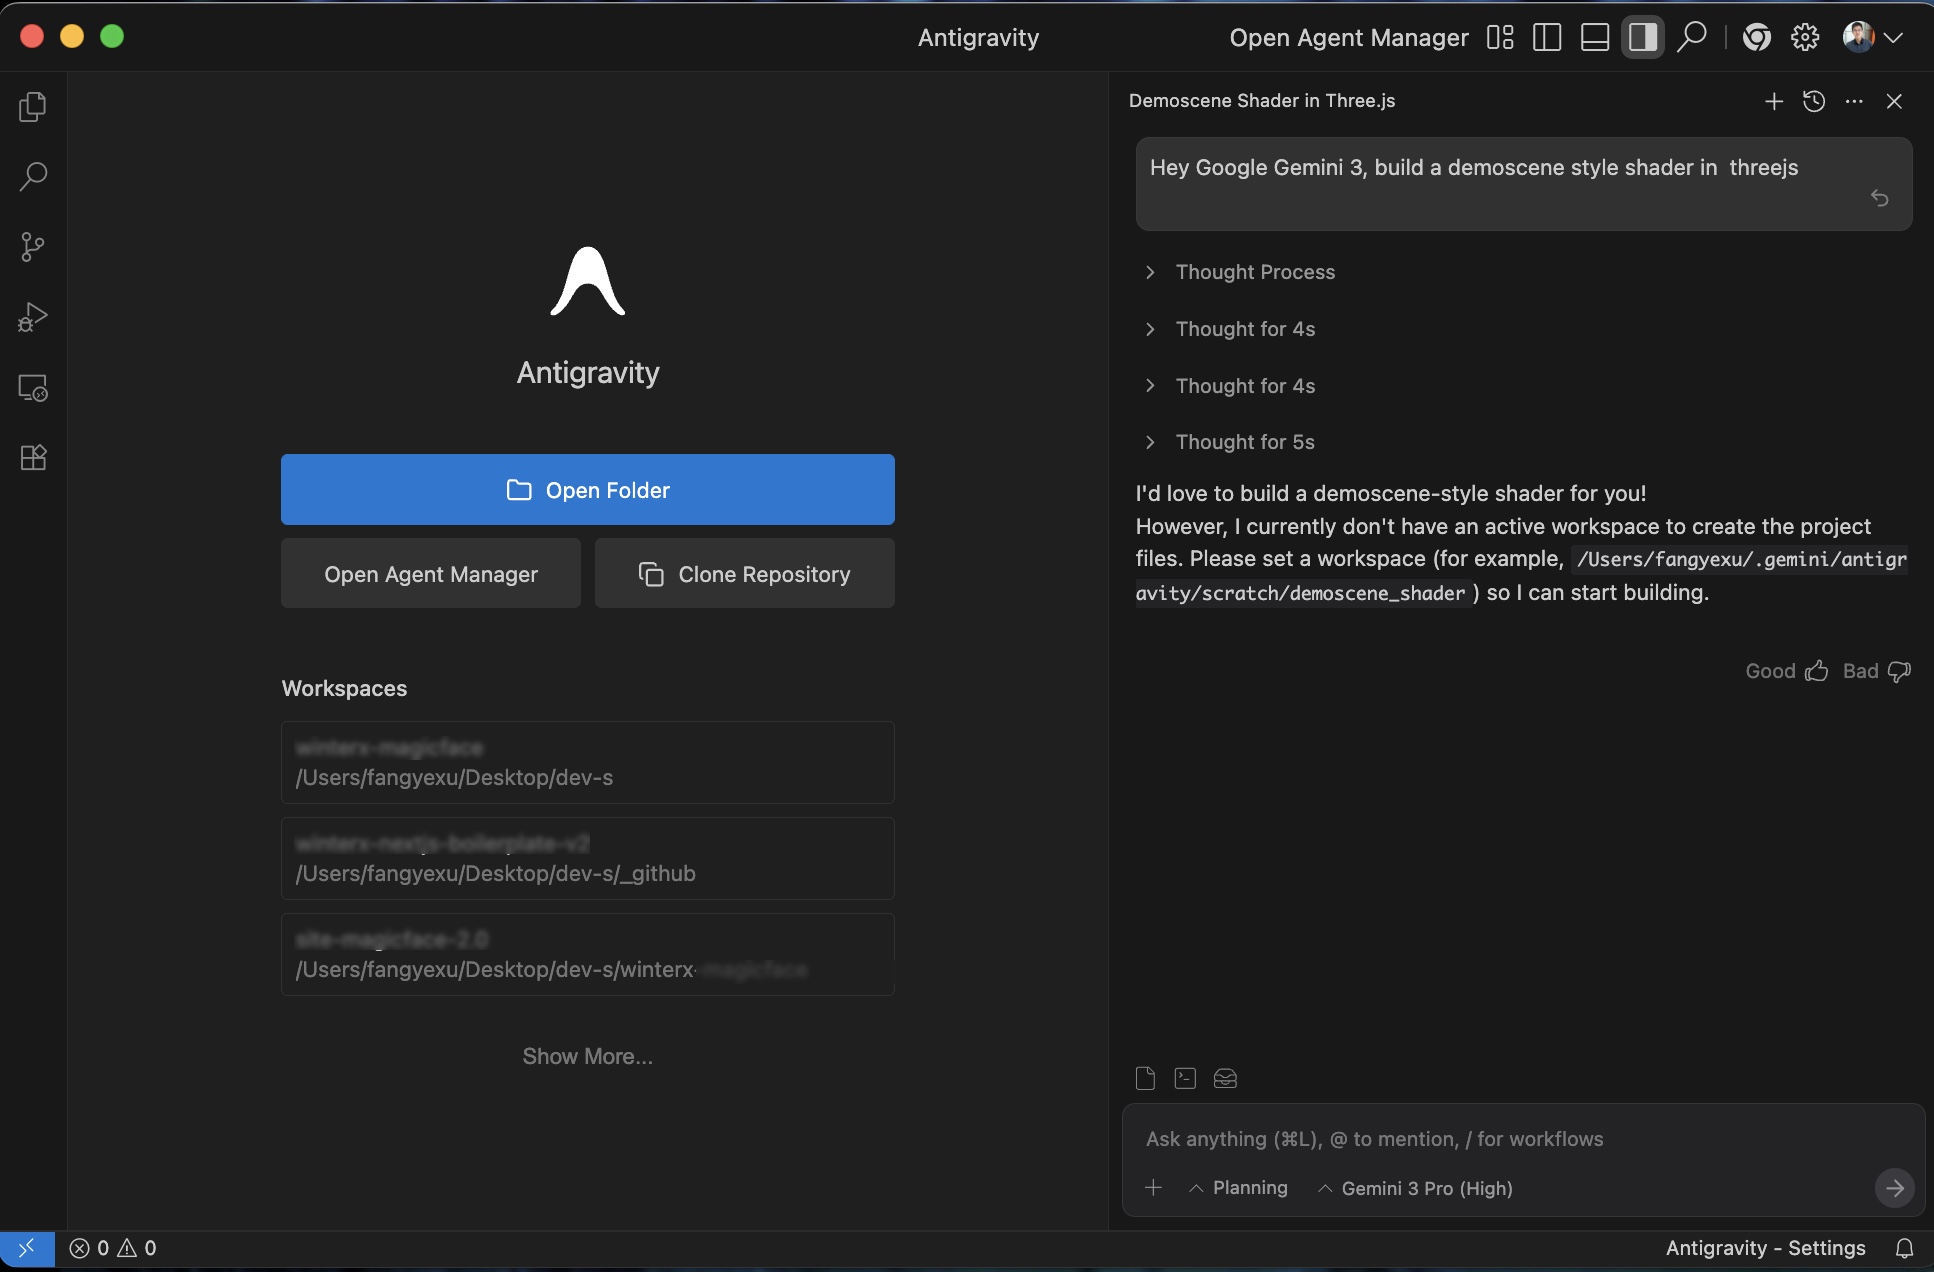Open the Planning mode dropdown
Image resolution: width=1934 pixels, height=1272 pixels.
(x=1239, y=1188)
